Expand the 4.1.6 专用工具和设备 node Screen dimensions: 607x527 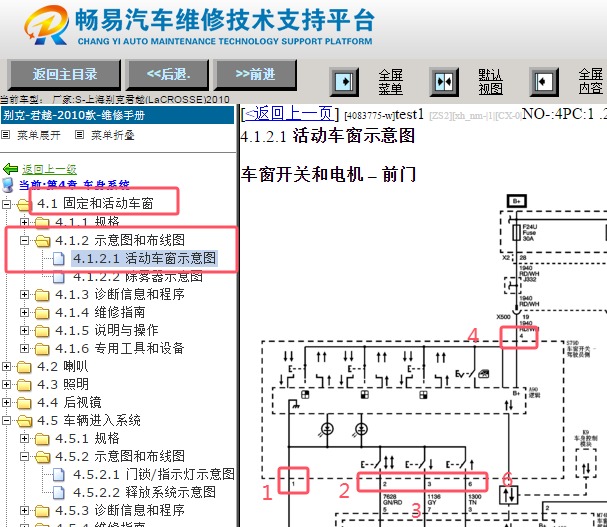24,348
